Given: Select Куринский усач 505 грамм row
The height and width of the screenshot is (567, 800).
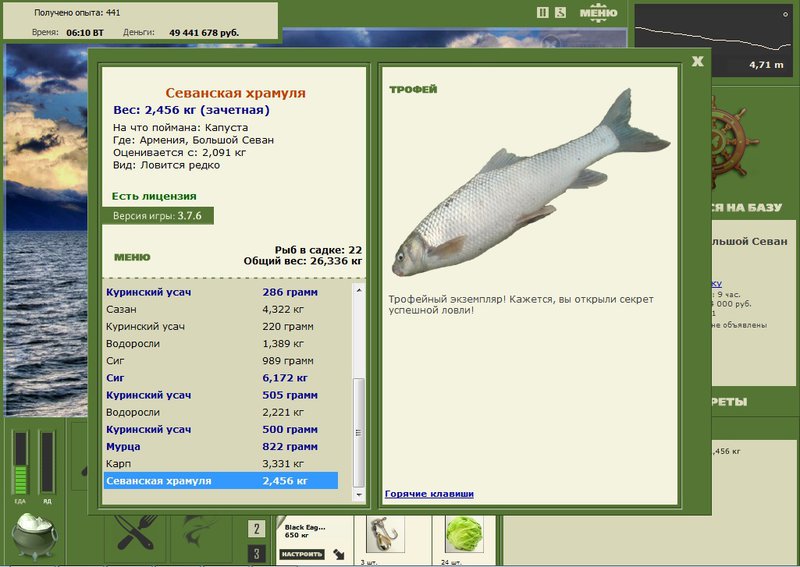Looking at the screenshot, I should click(x=220, y=395).
